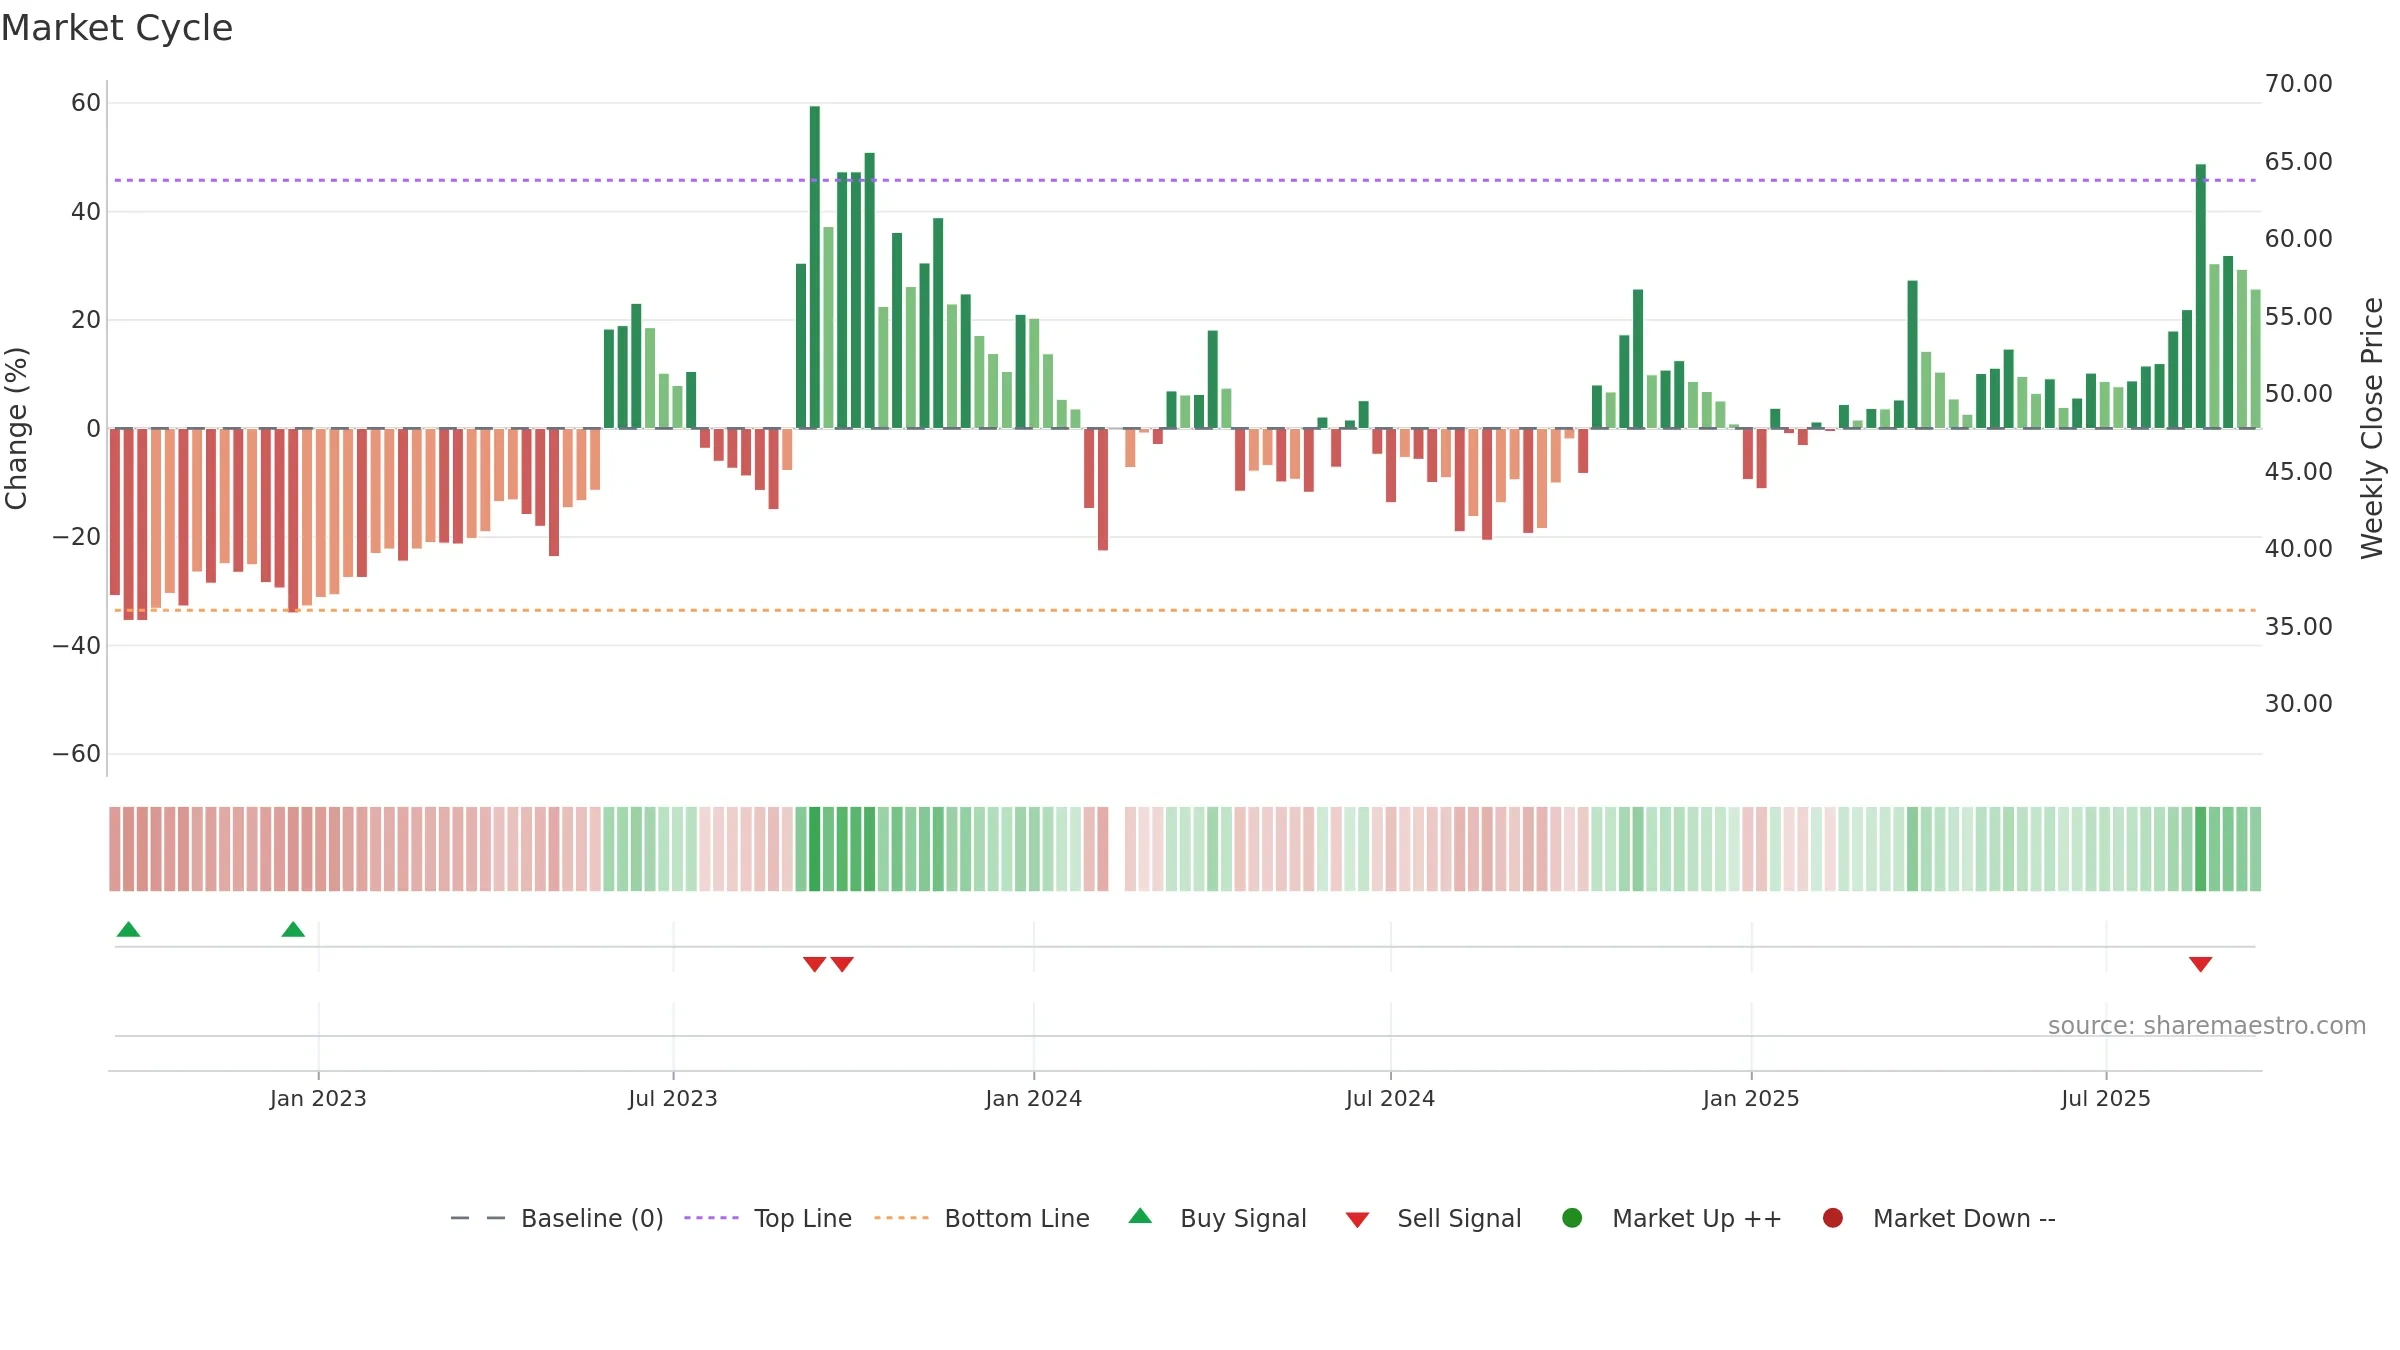Click the Market Down -- legend label
This screenshot has width=2400, height=1350.
[1964, 1218]
